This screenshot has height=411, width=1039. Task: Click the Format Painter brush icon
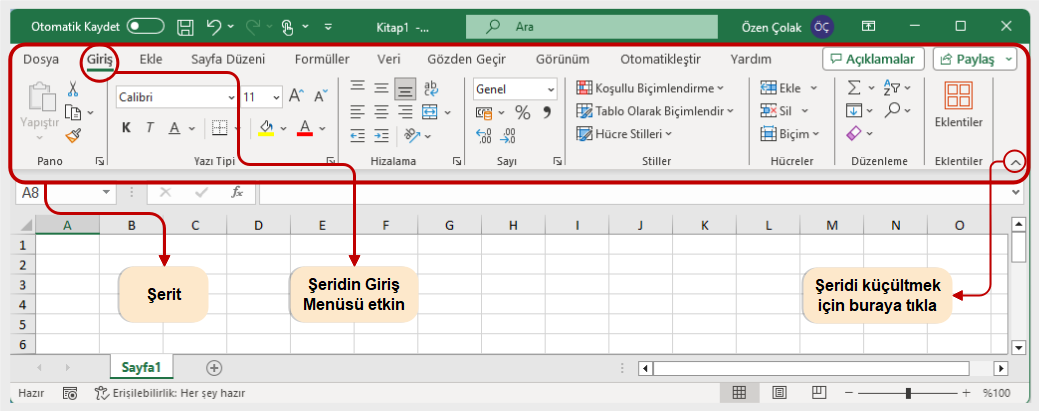coord(73,136)
